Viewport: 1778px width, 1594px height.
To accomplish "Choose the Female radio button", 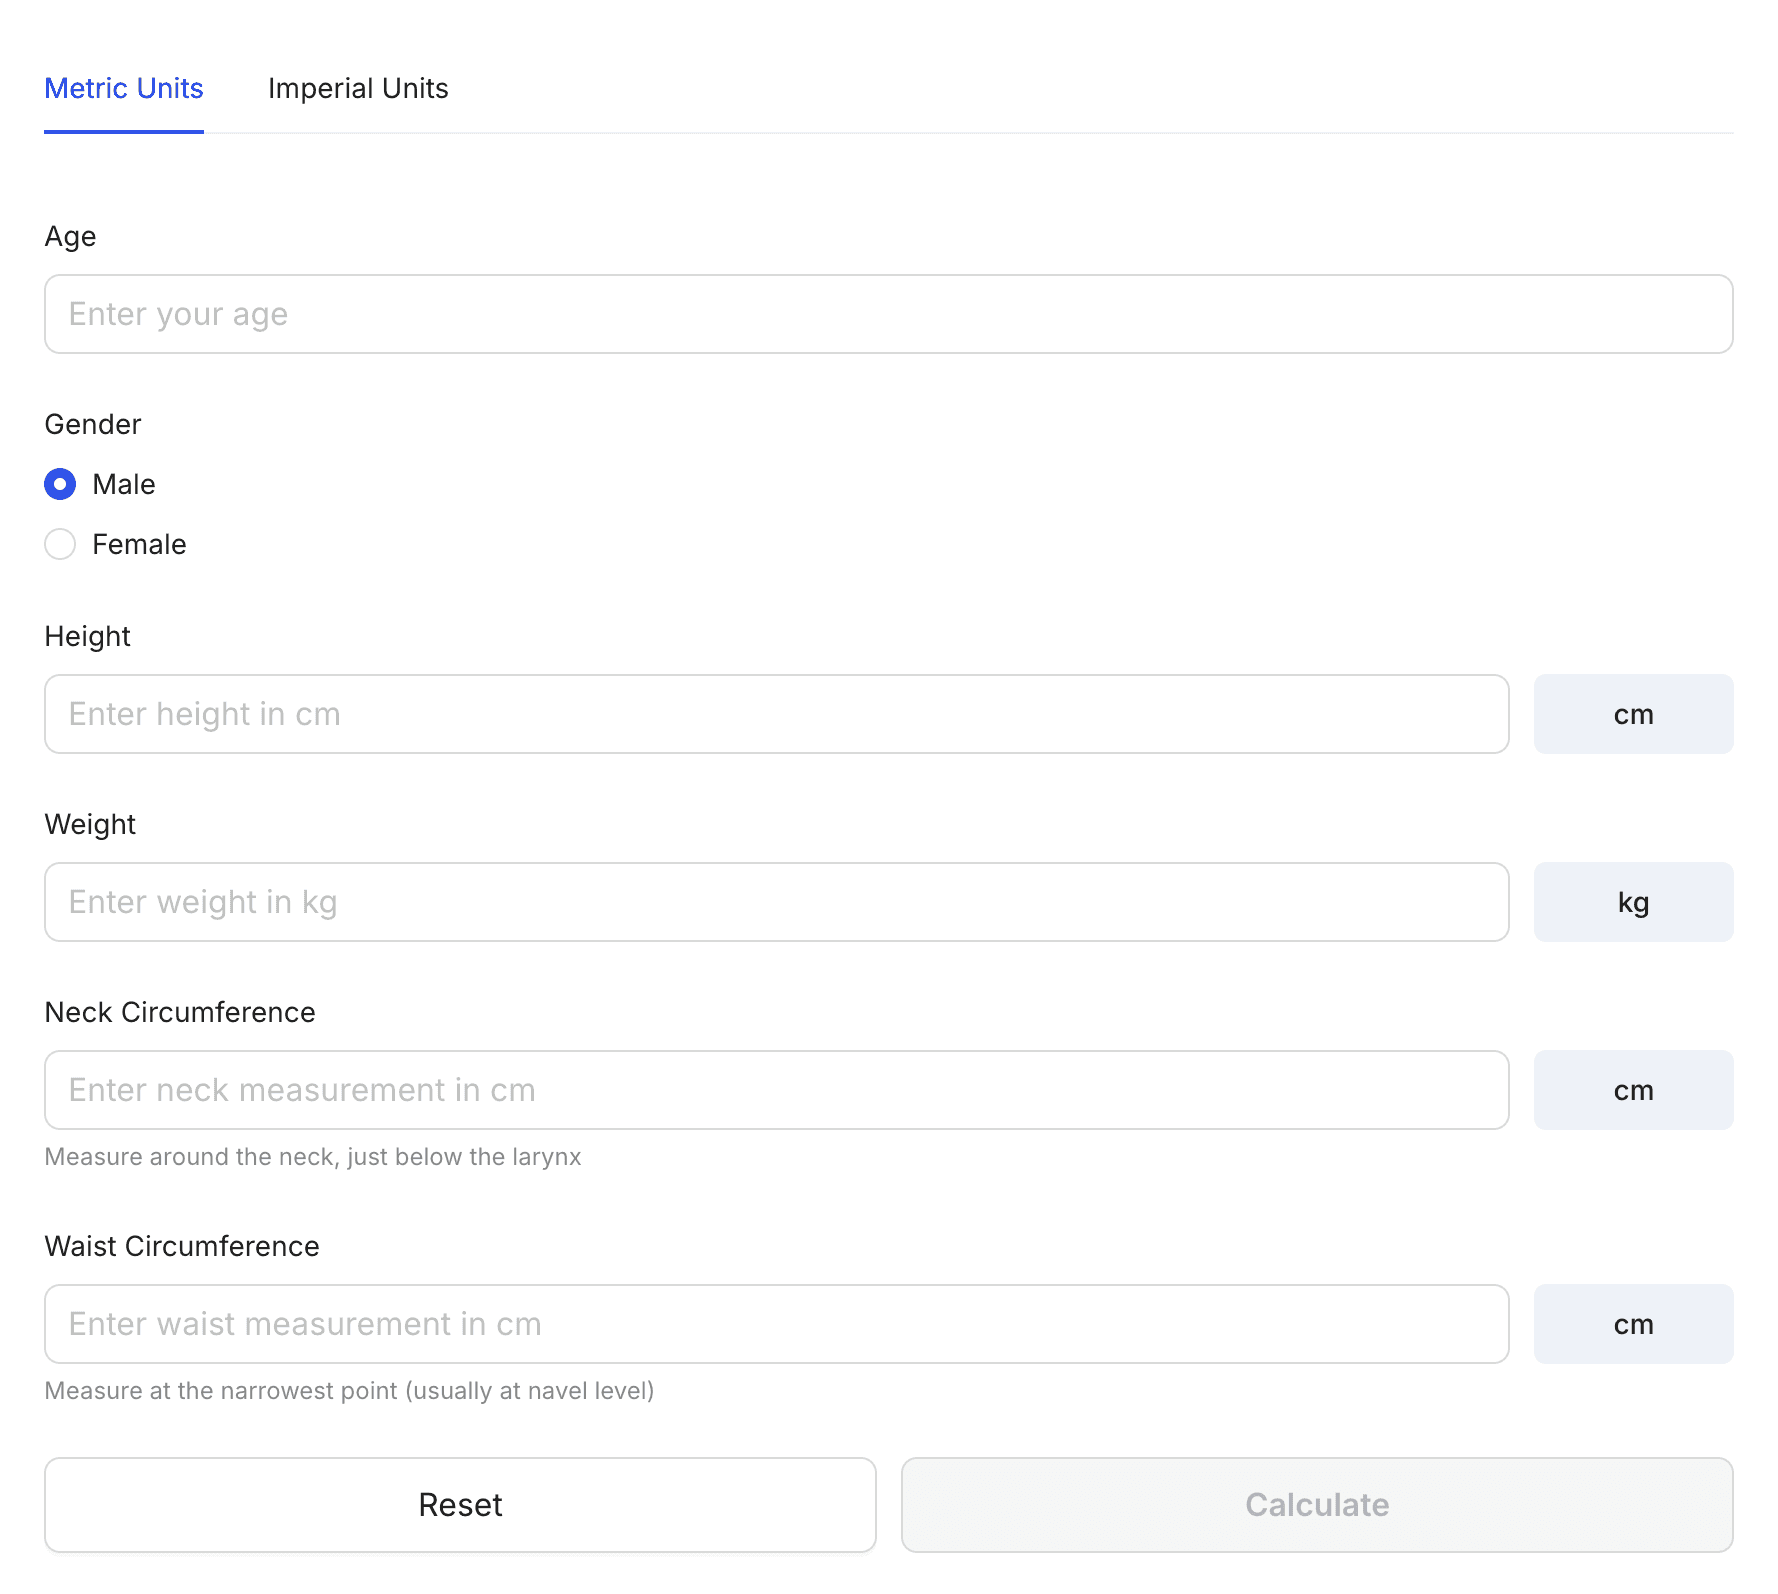I will tap(60, 545).
